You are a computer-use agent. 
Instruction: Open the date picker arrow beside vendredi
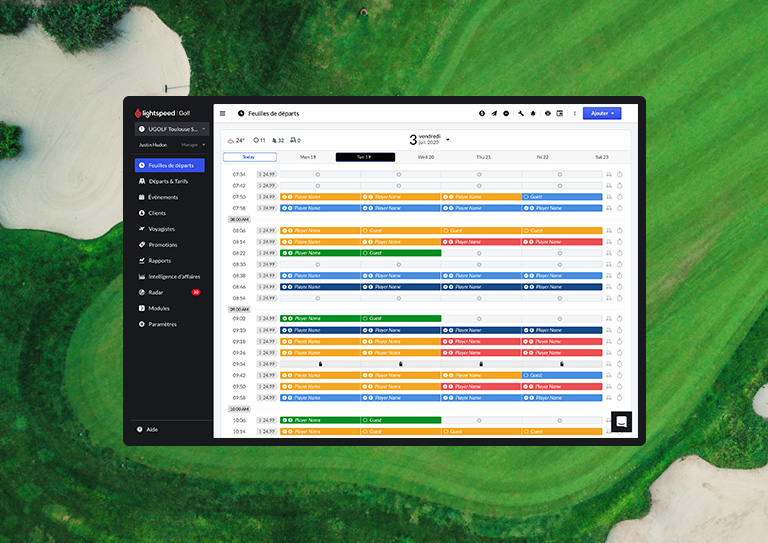coord(448,139)
